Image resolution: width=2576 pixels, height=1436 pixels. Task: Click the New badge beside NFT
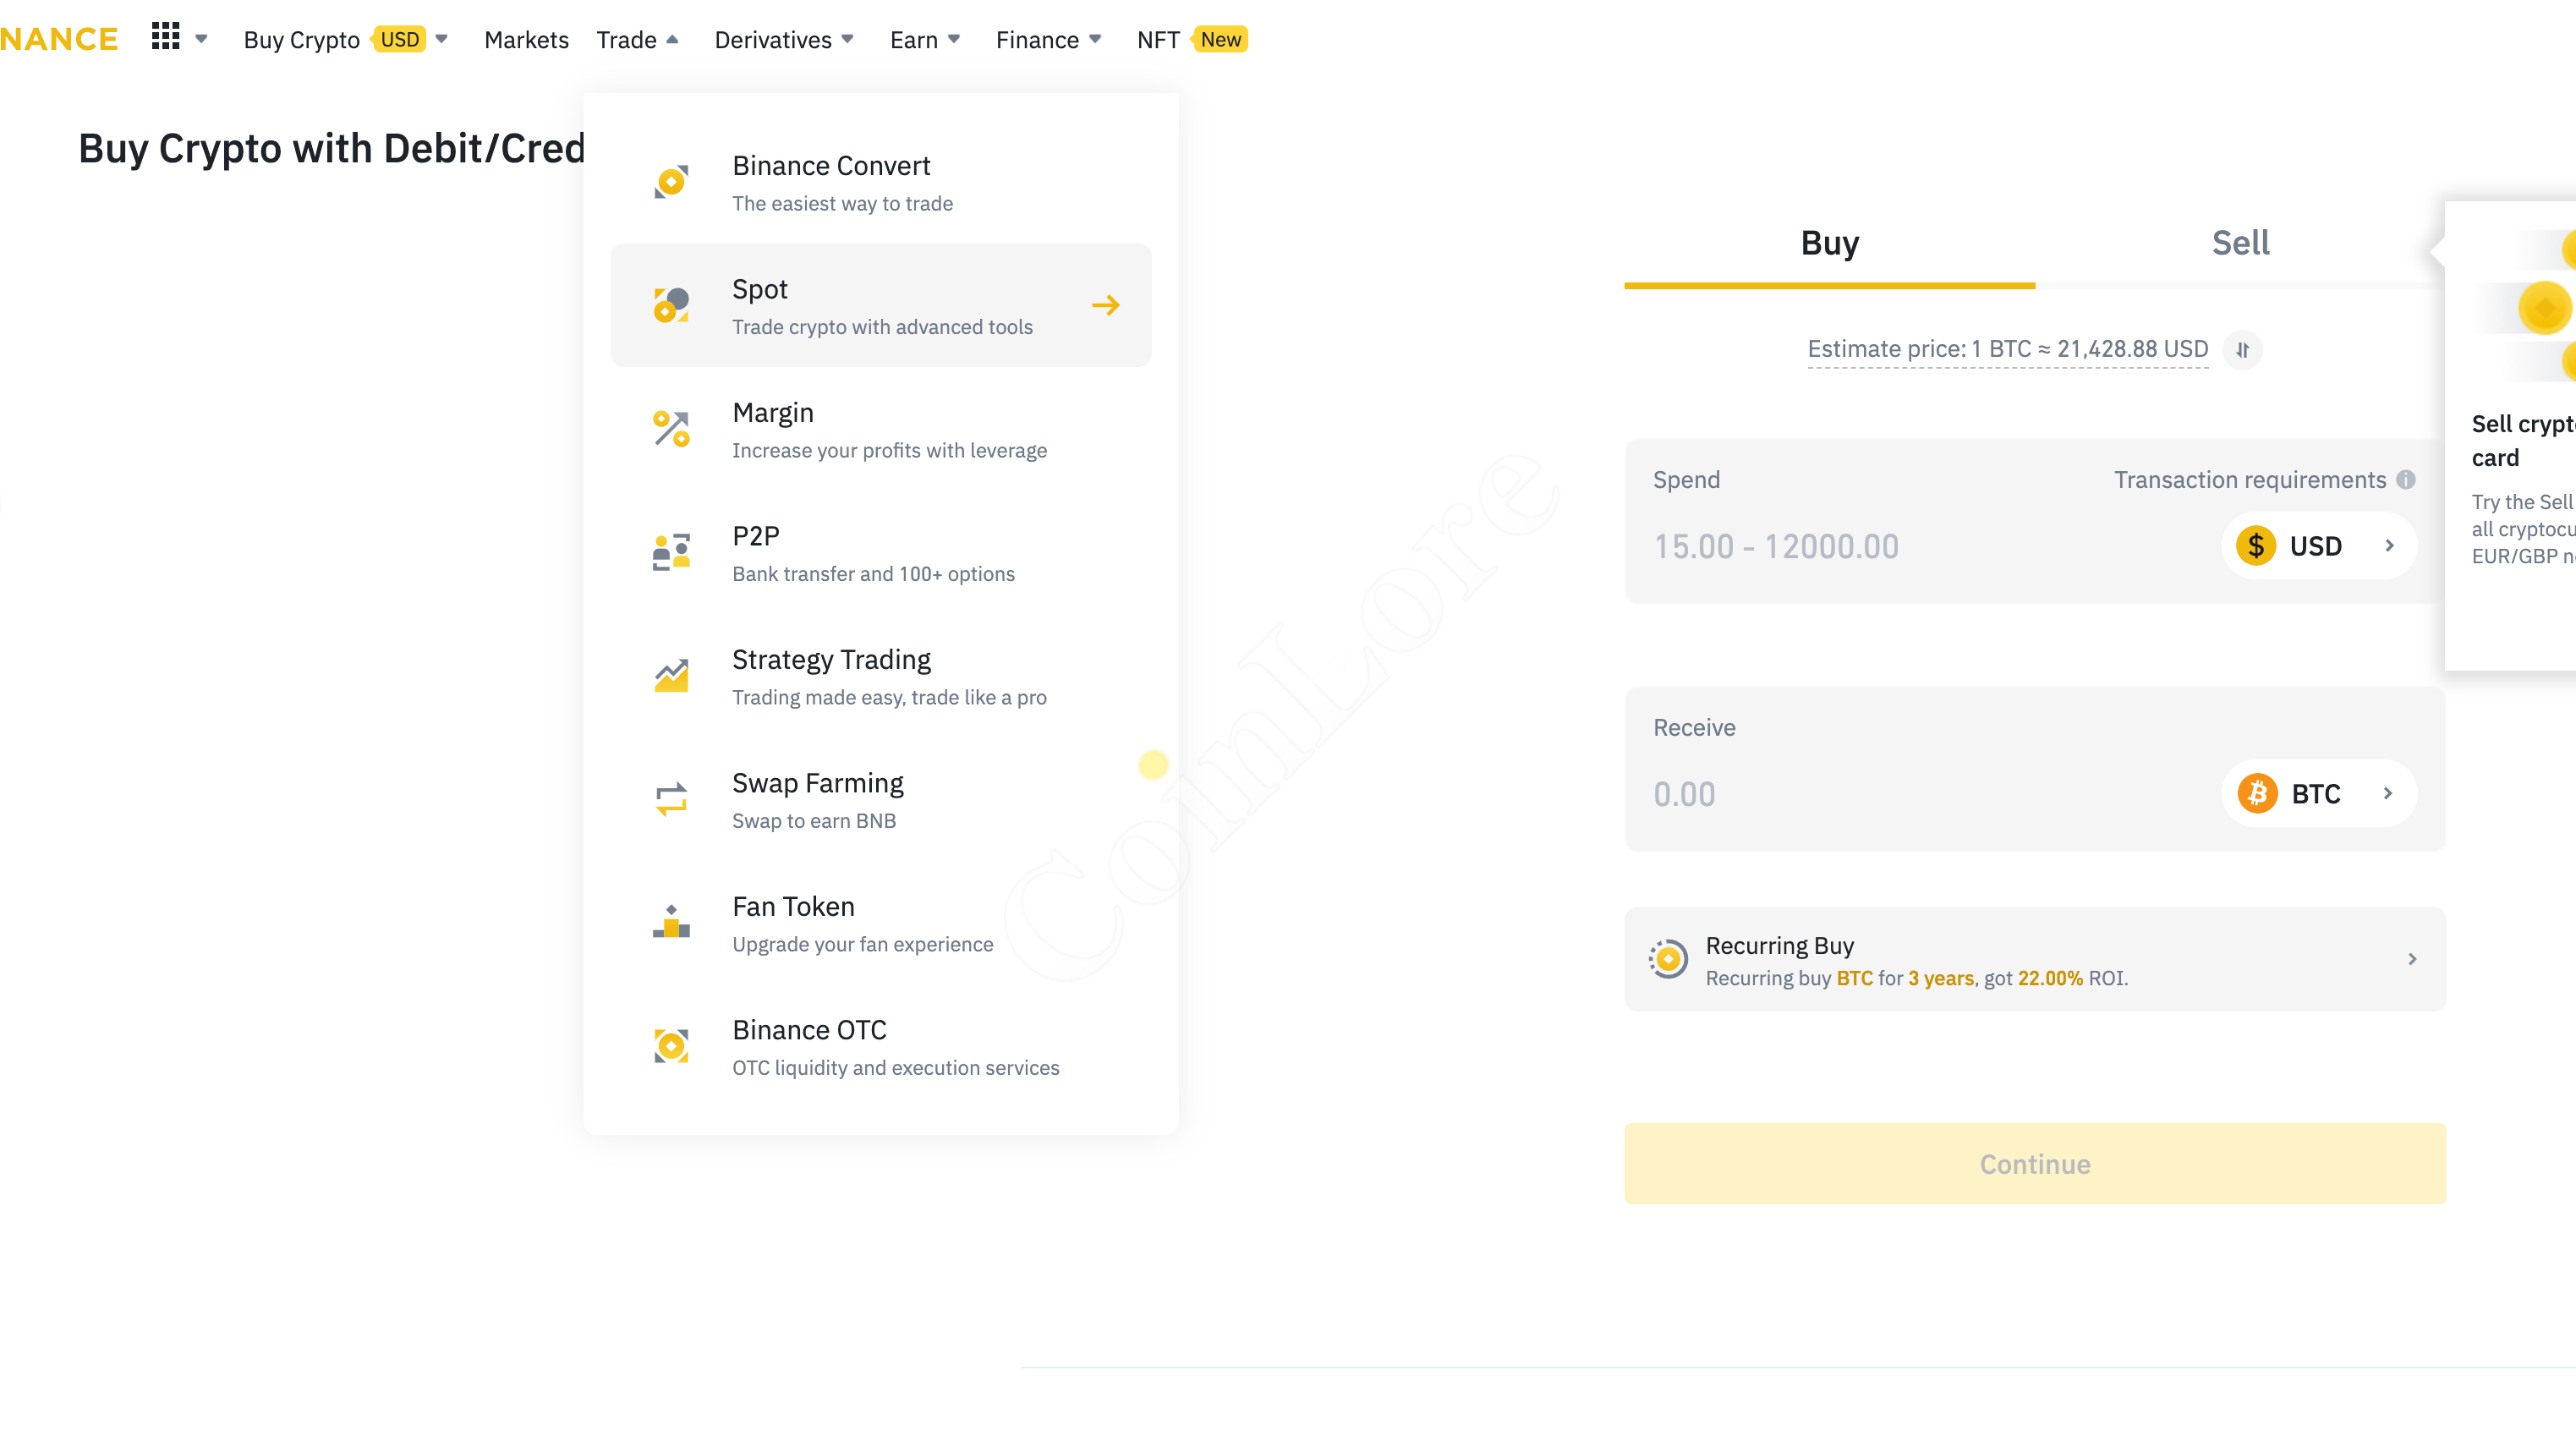point(1220,39)
